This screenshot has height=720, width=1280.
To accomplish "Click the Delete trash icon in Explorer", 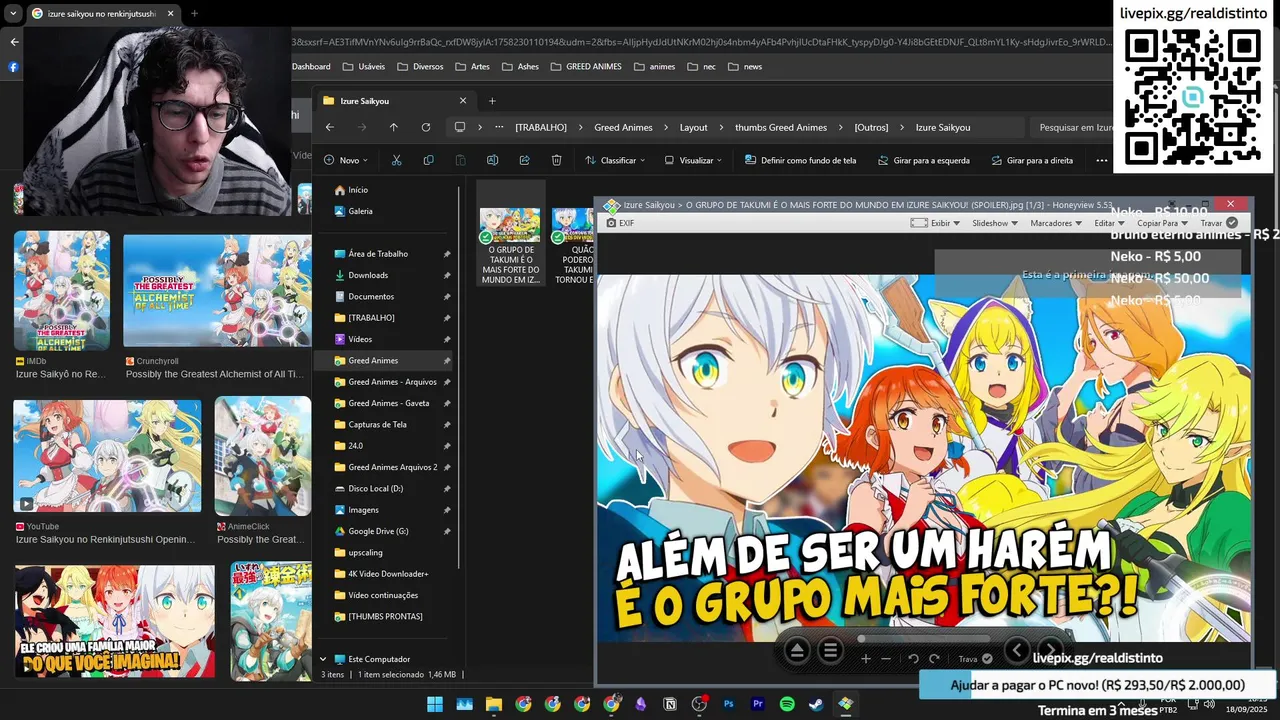I will tap(556, 160).
